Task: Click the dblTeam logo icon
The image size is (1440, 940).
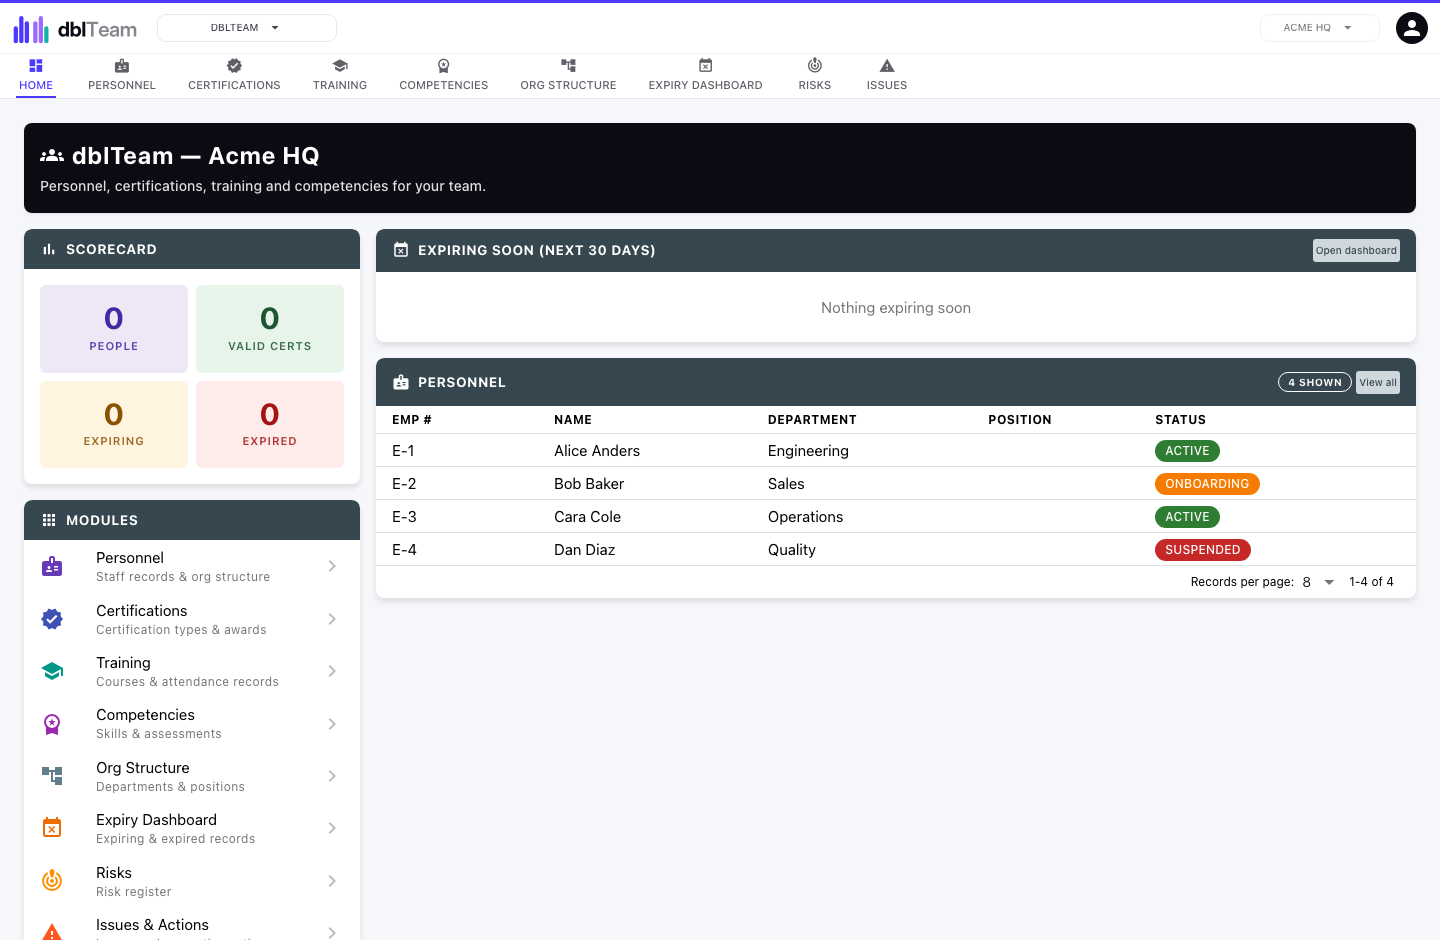Action: 31,29
